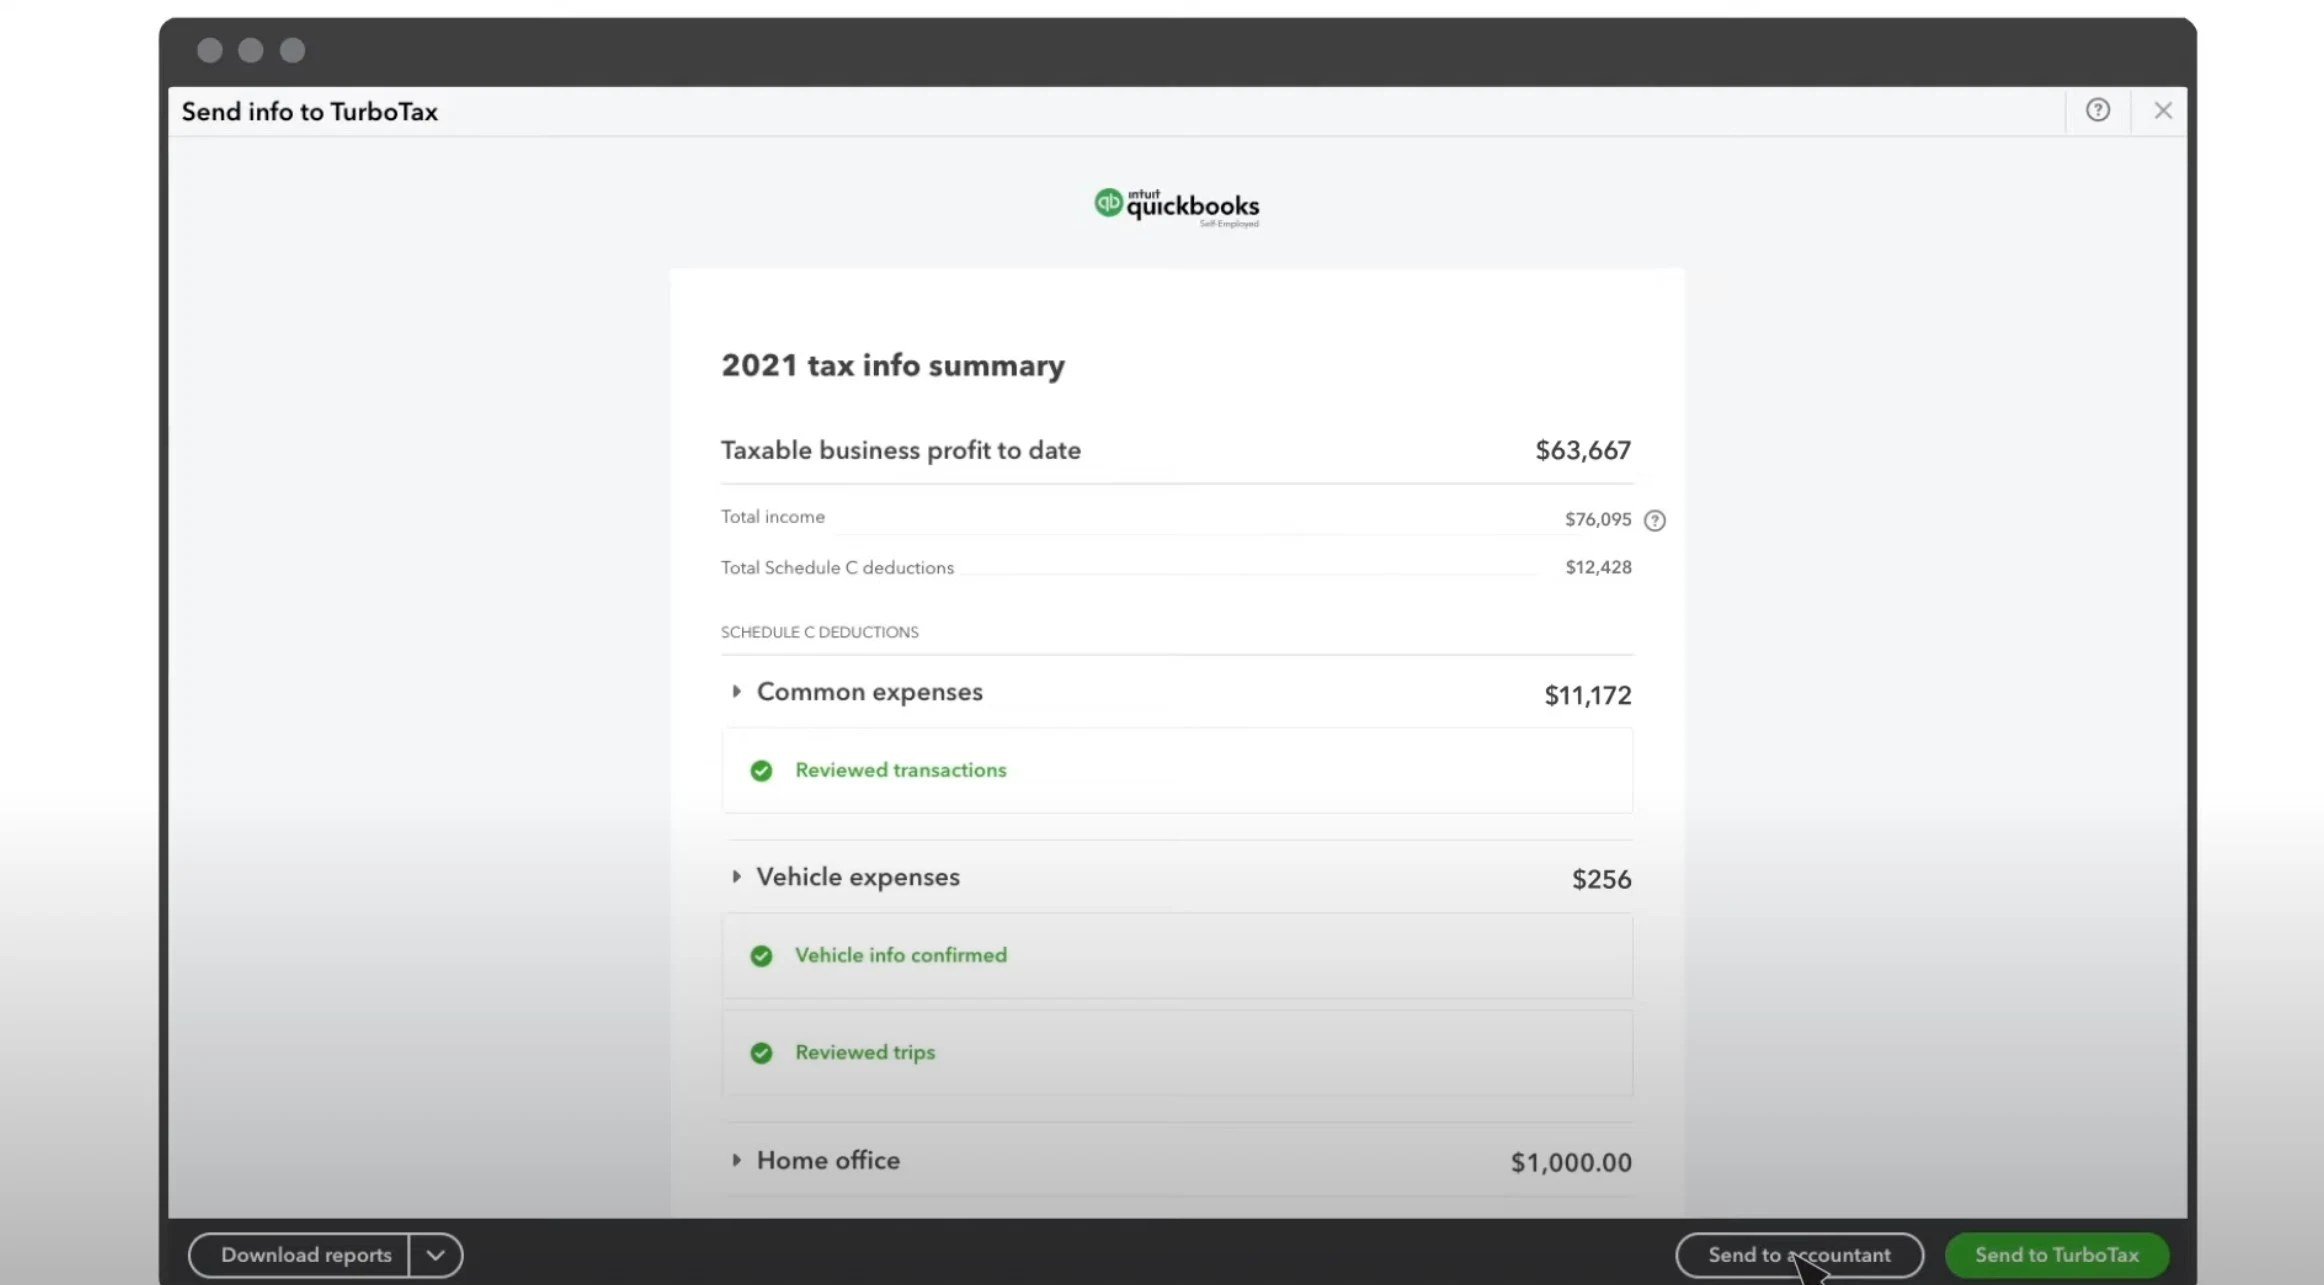Viewport: 2324px width, 1285px height.
Task: Click the Intuit QuickBooks logo
Action: click(1176, 206)
